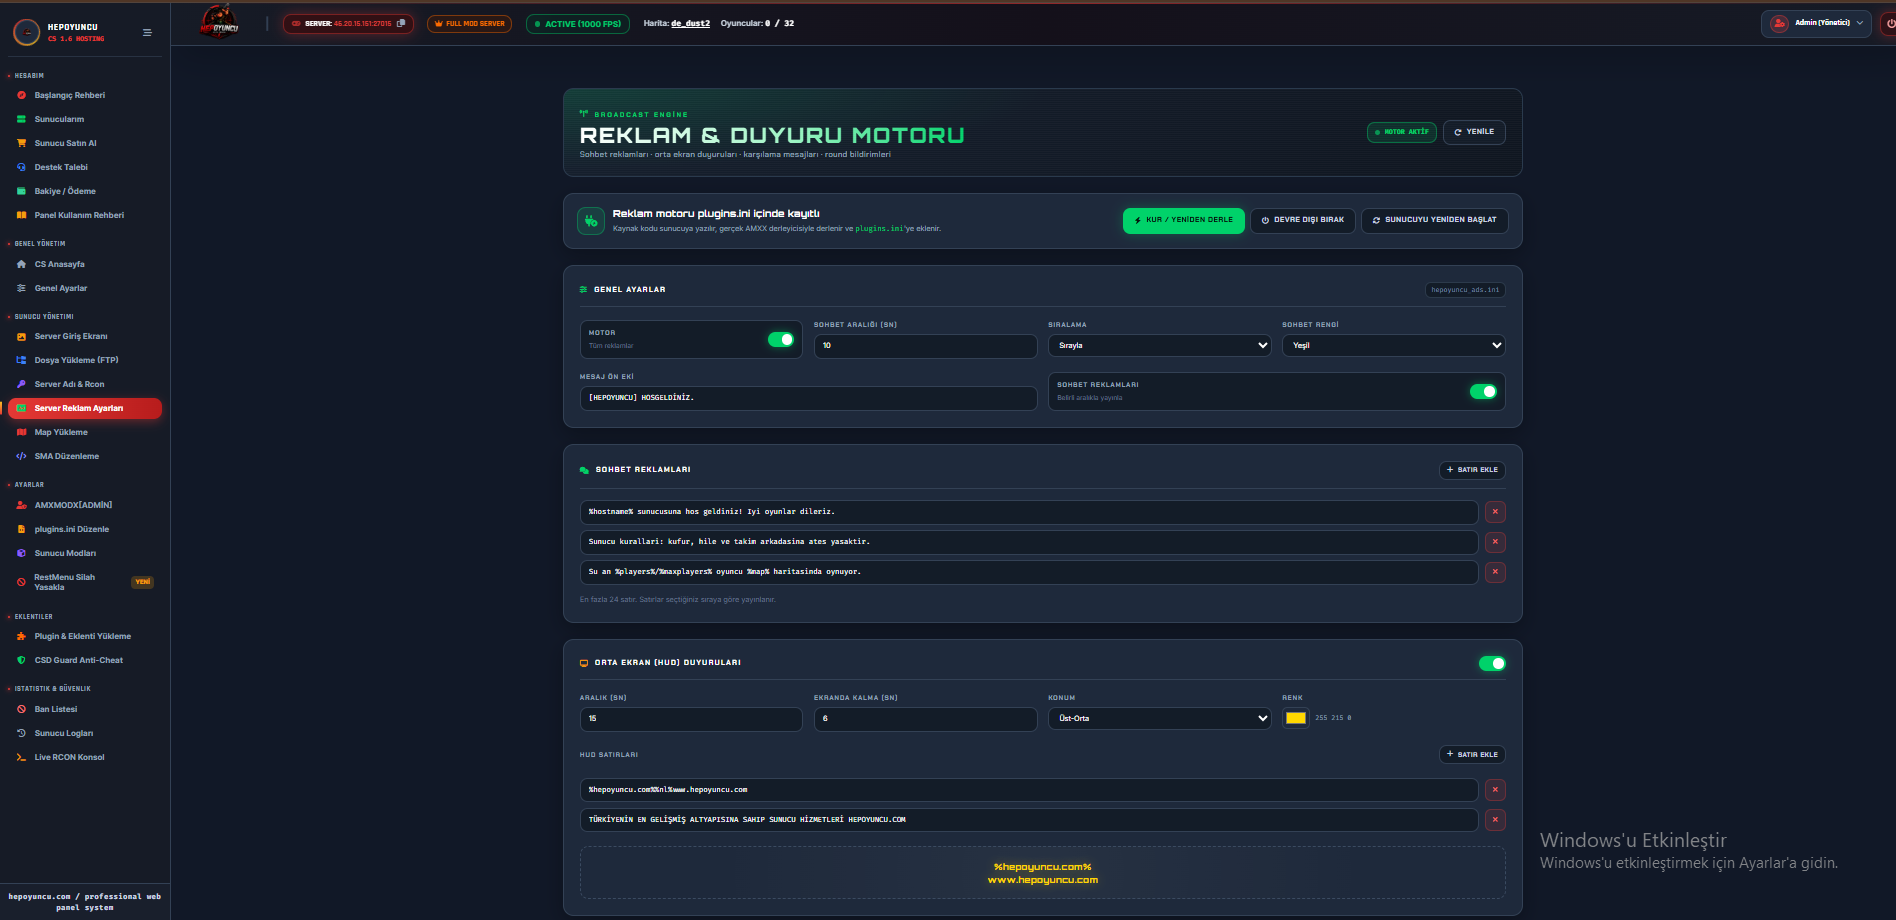1896x920 pixels.
Task: Remove the '%hepoyuncu.com%' HUD line
Action: tap(1495, 790)
